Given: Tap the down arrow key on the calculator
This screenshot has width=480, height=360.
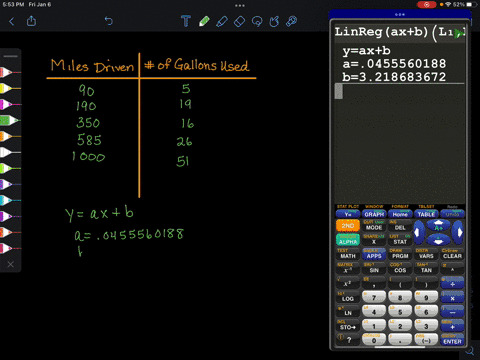Looking at the screenshot, I should tap(438, 239).
